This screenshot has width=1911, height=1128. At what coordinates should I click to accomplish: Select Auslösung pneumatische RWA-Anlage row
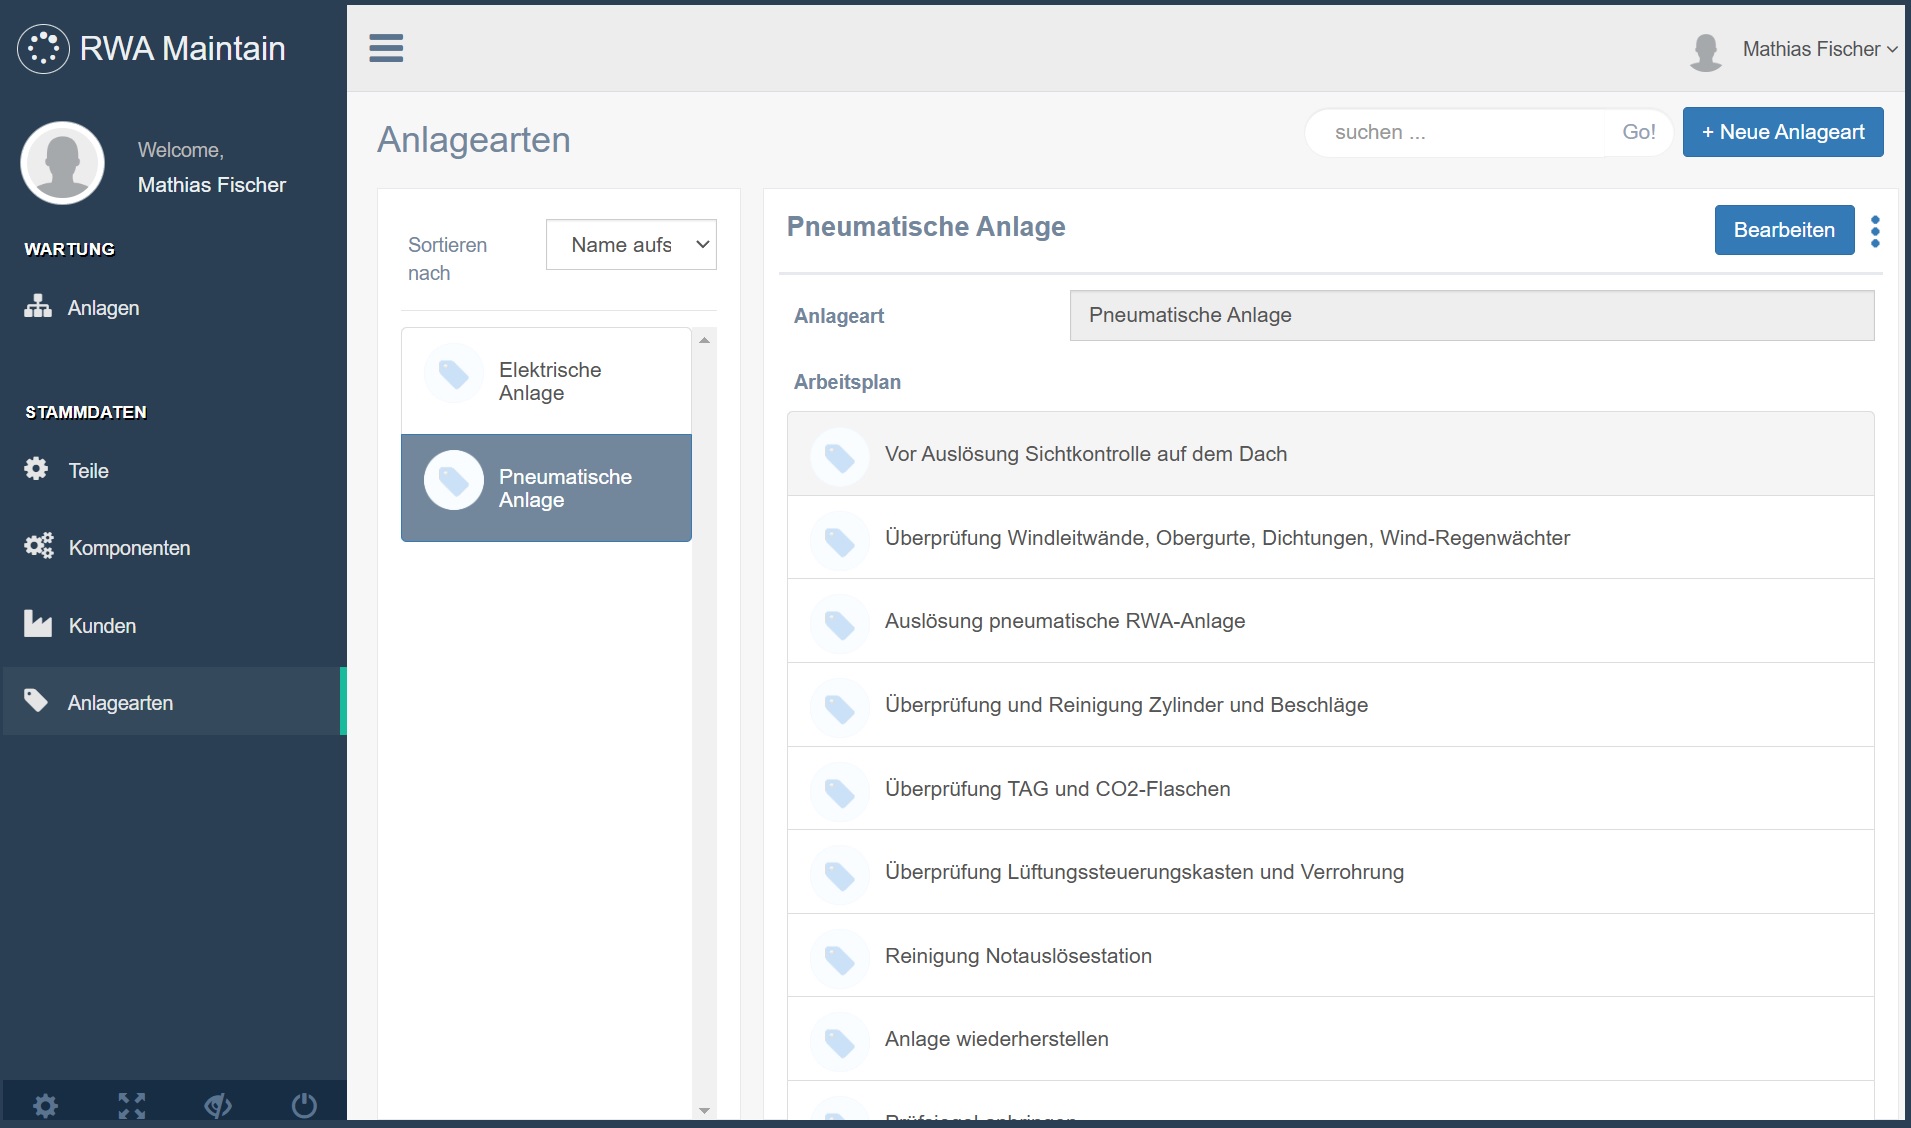click(1065, 621)
